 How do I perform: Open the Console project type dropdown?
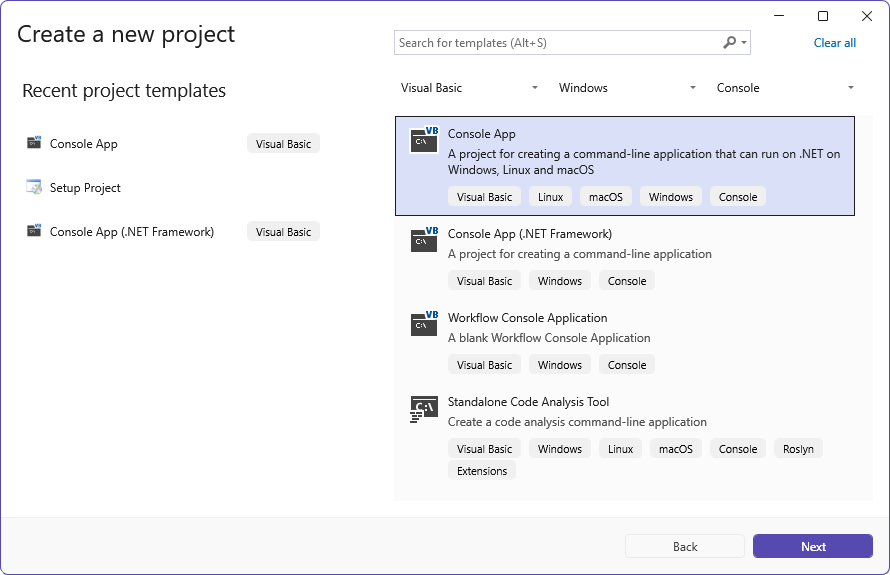(x=785, y=88)
